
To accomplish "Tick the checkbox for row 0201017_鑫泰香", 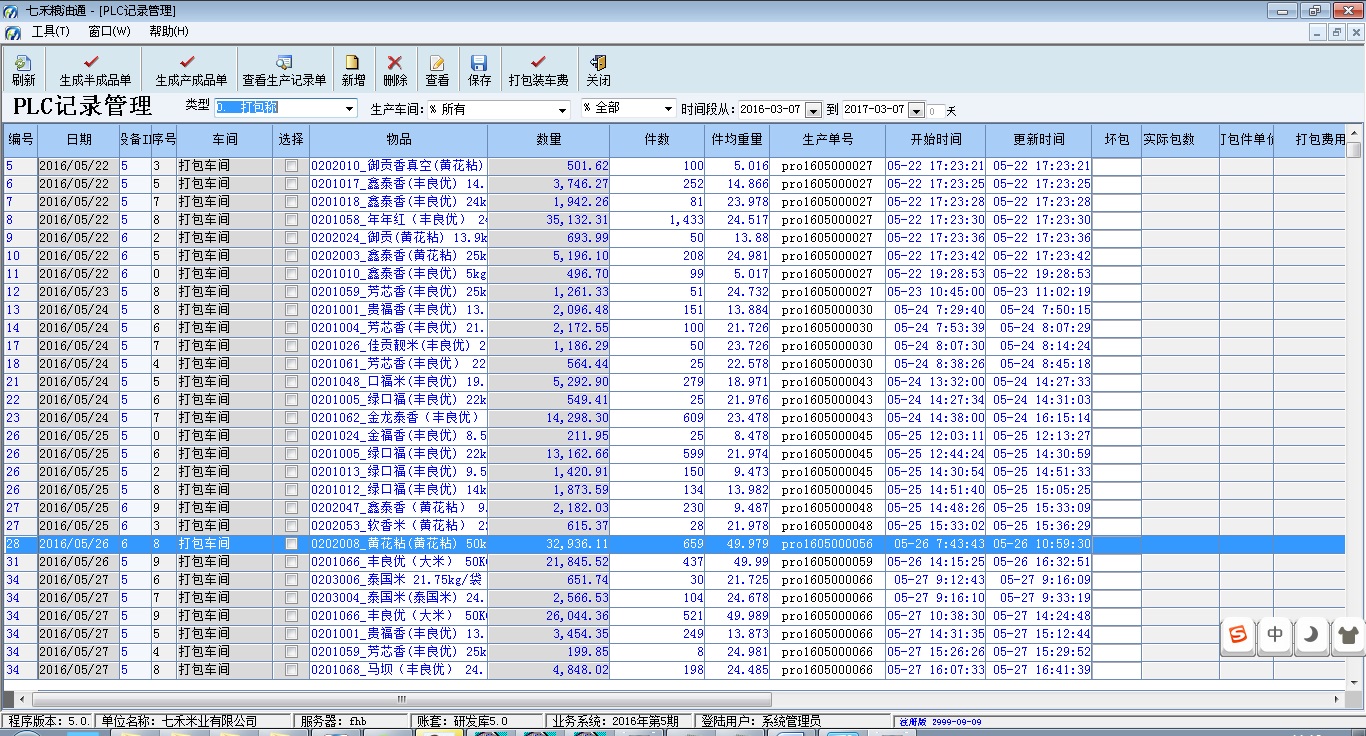I will click(x=291, y=184).
